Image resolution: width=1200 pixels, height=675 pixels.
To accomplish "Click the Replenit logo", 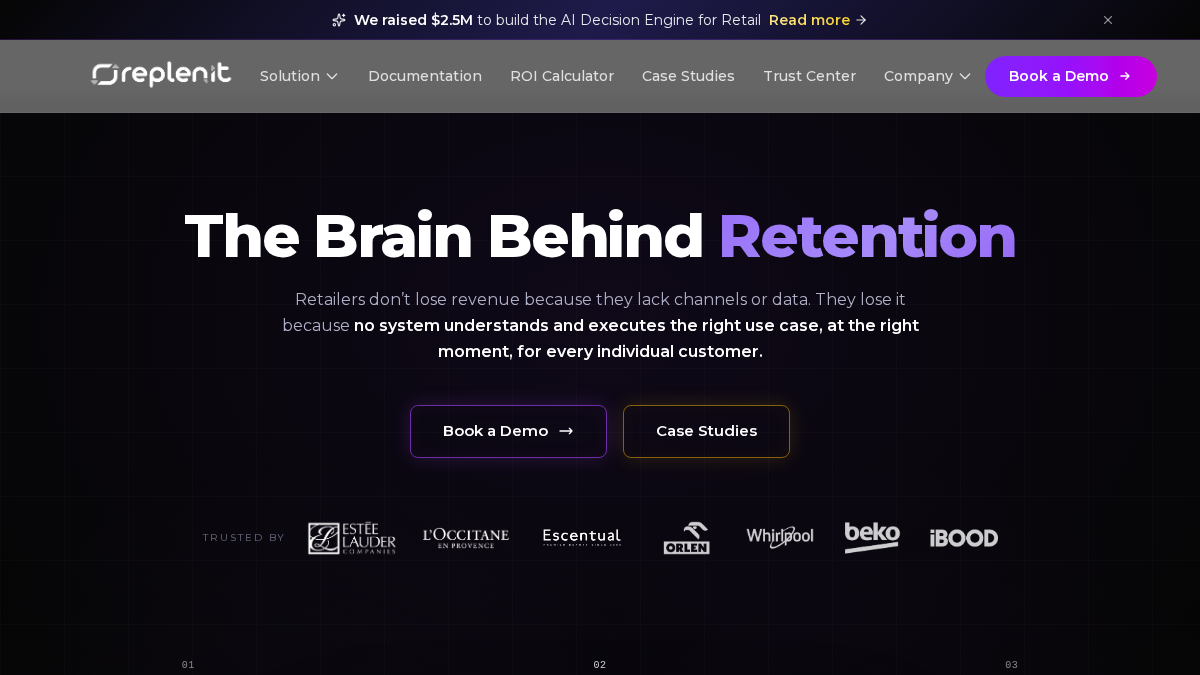I will 161,75.
